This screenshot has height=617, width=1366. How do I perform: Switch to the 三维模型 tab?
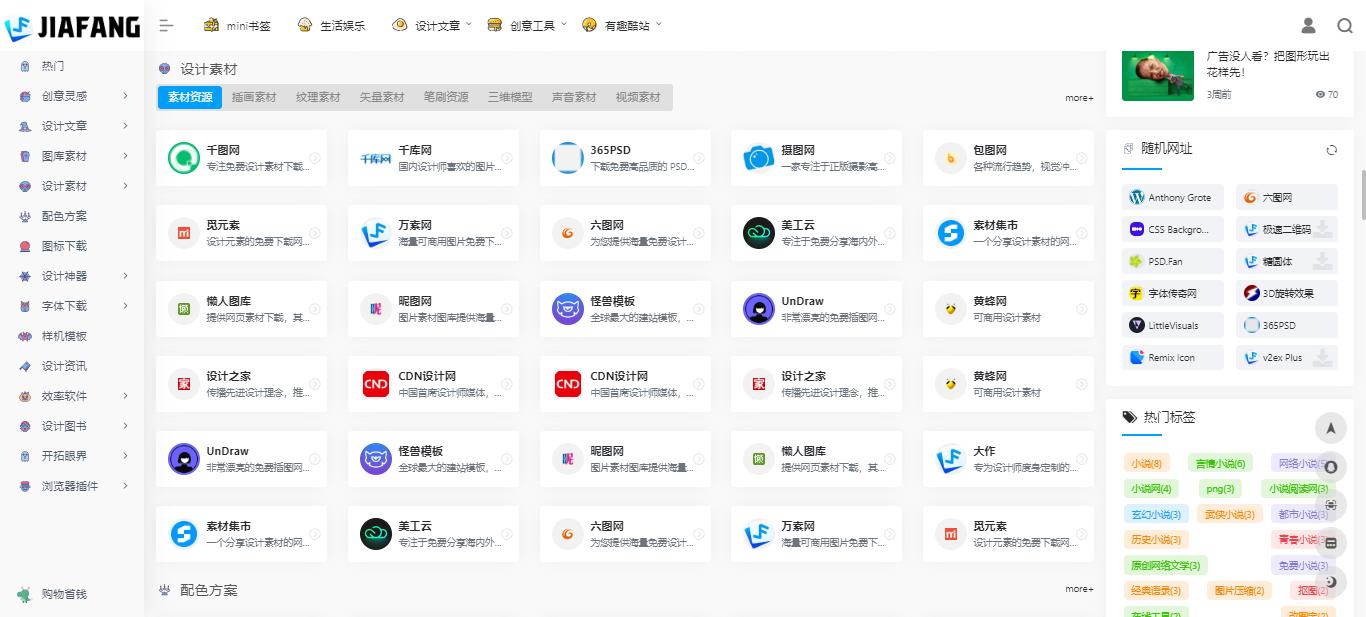coord(510,97)
